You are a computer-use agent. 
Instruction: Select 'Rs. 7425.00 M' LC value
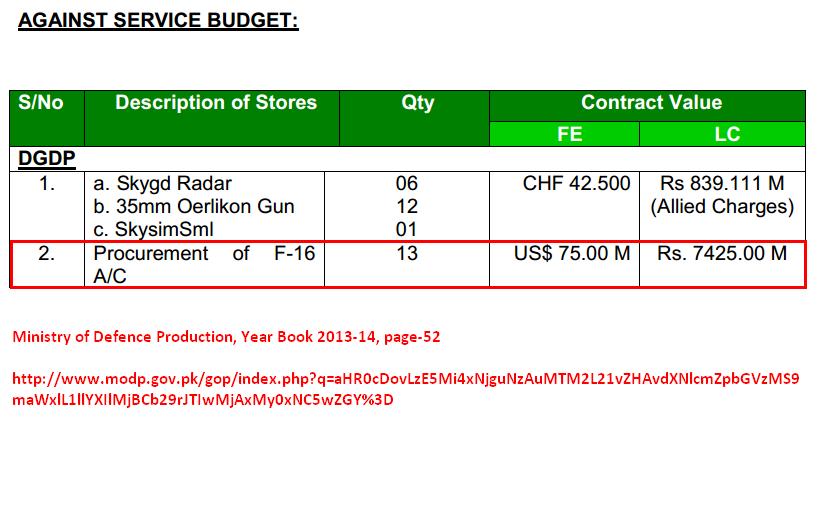tap(722, 254)
